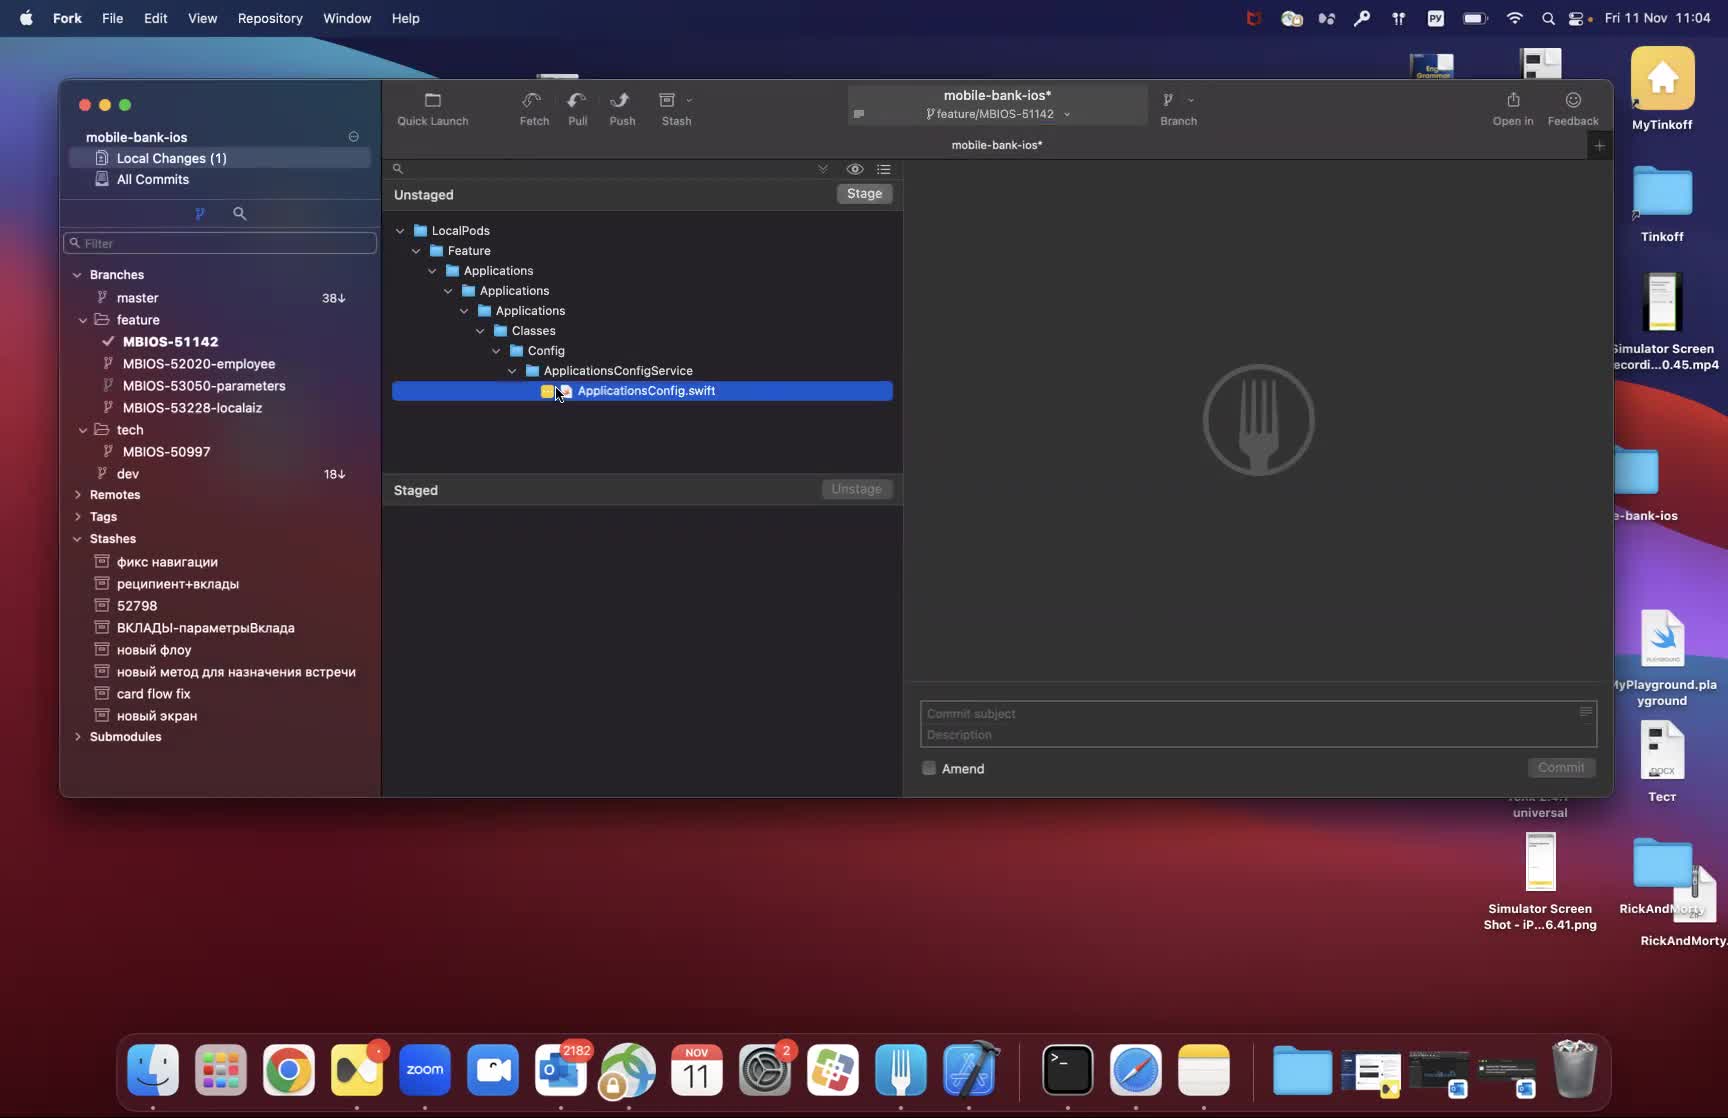This screenshot has width=1728, height=1118.
Task: Pull changes from remote
Action: pyautogui.click(x=577, y=109)
